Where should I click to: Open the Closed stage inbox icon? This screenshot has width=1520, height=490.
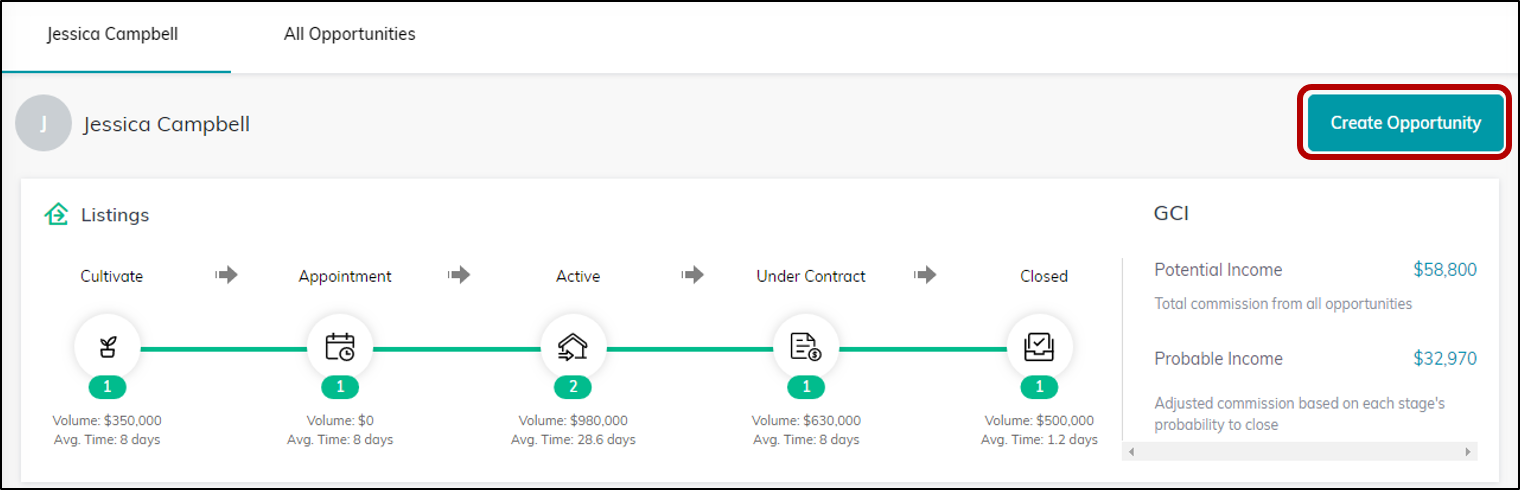coord(1040,348)
